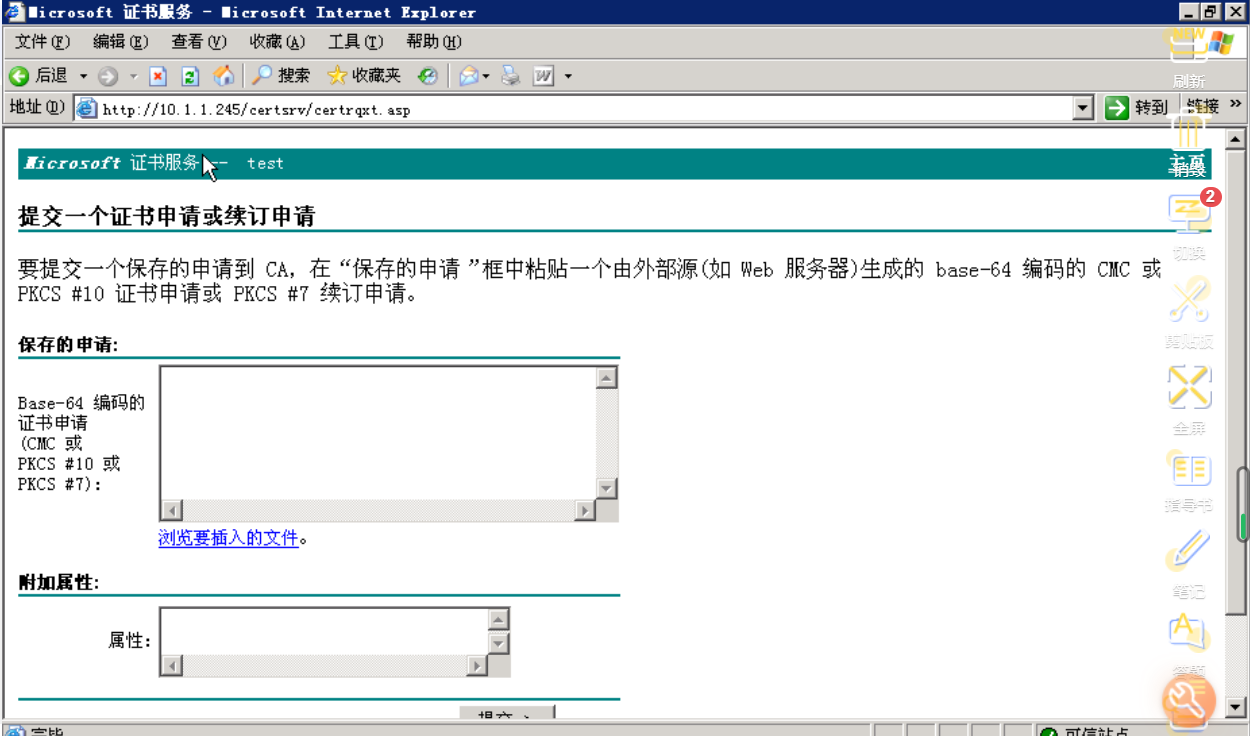
Task: Click the Forward arrow button
Action: [x=108, y=76]
